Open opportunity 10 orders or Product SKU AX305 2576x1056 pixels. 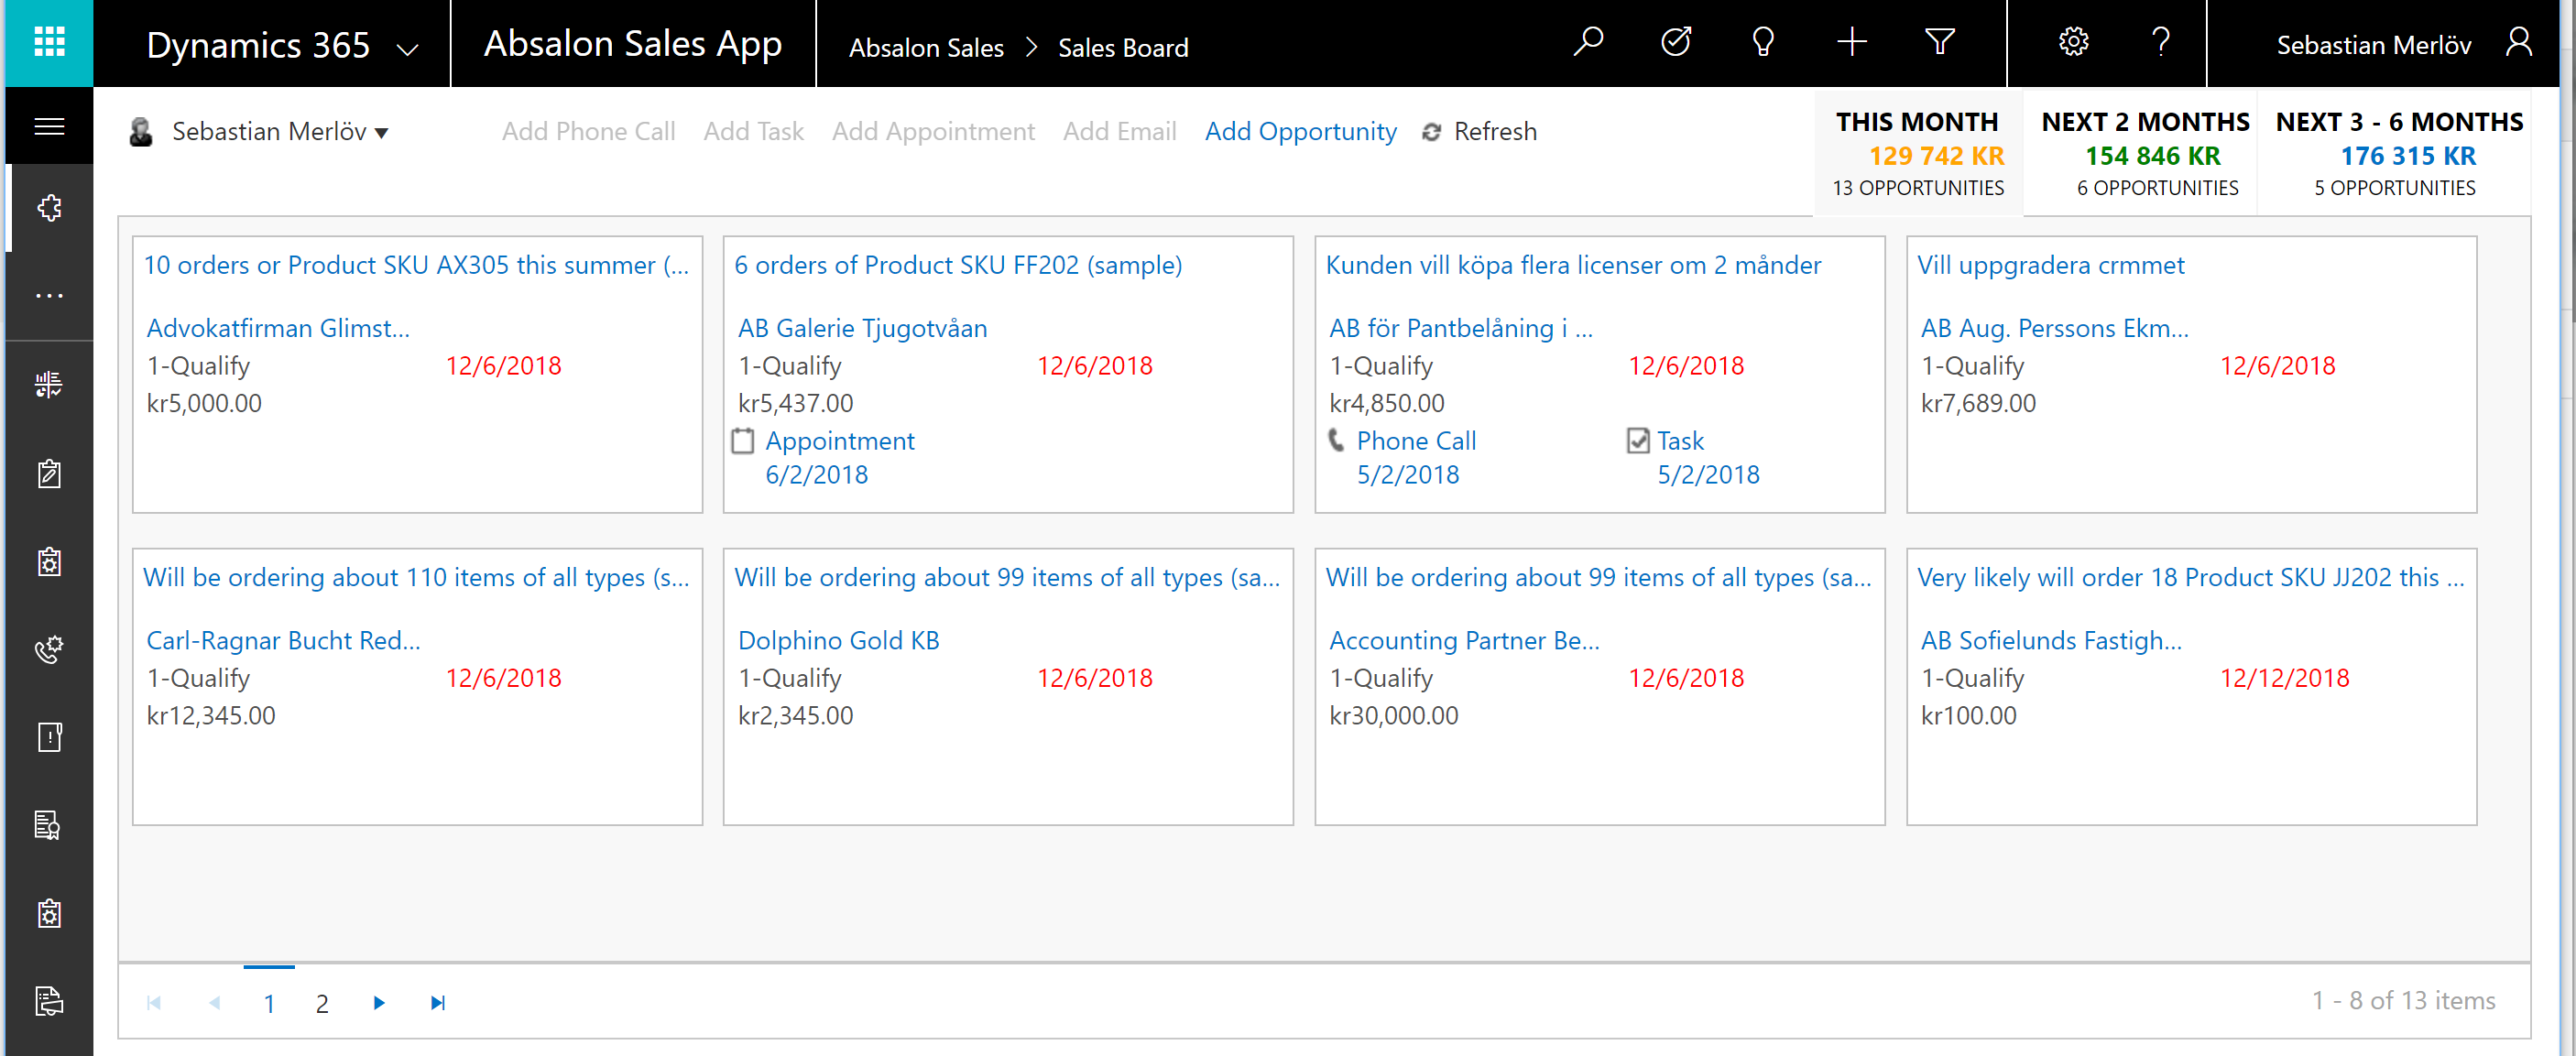[x=416, y=265]
